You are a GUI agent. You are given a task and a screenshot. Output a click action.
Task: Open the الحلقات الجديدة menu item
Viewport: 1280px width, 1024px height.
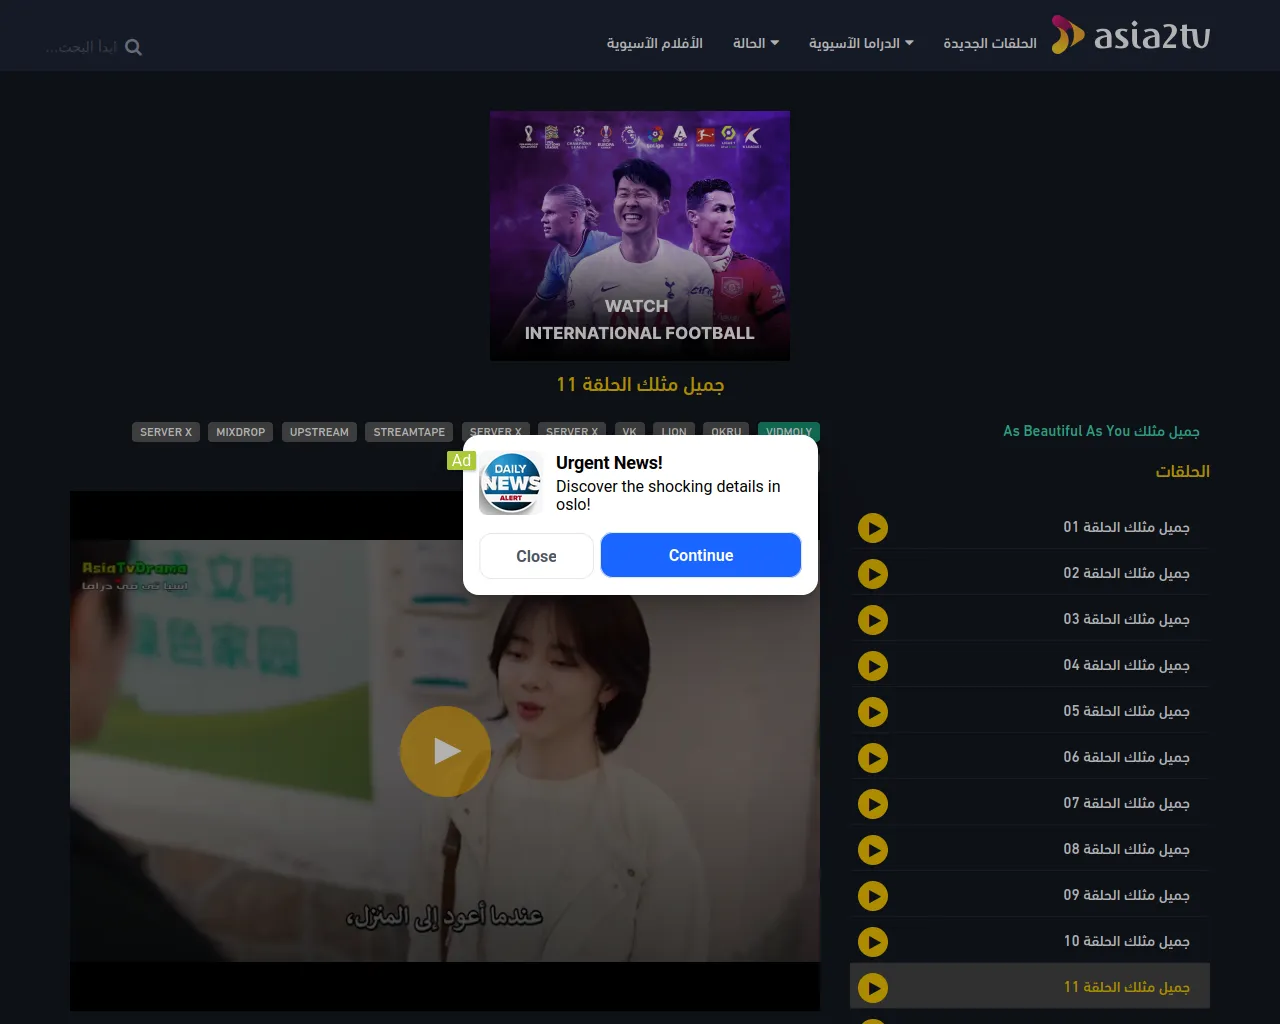tap(990, 43)
